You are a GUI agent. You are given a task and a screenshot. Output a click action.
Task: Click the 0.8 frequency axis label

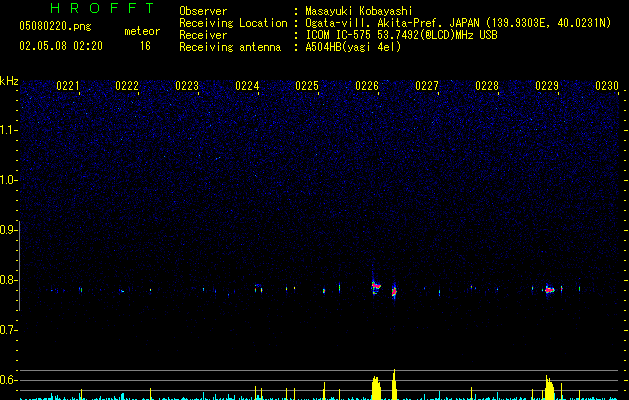[x=9, y=280]
